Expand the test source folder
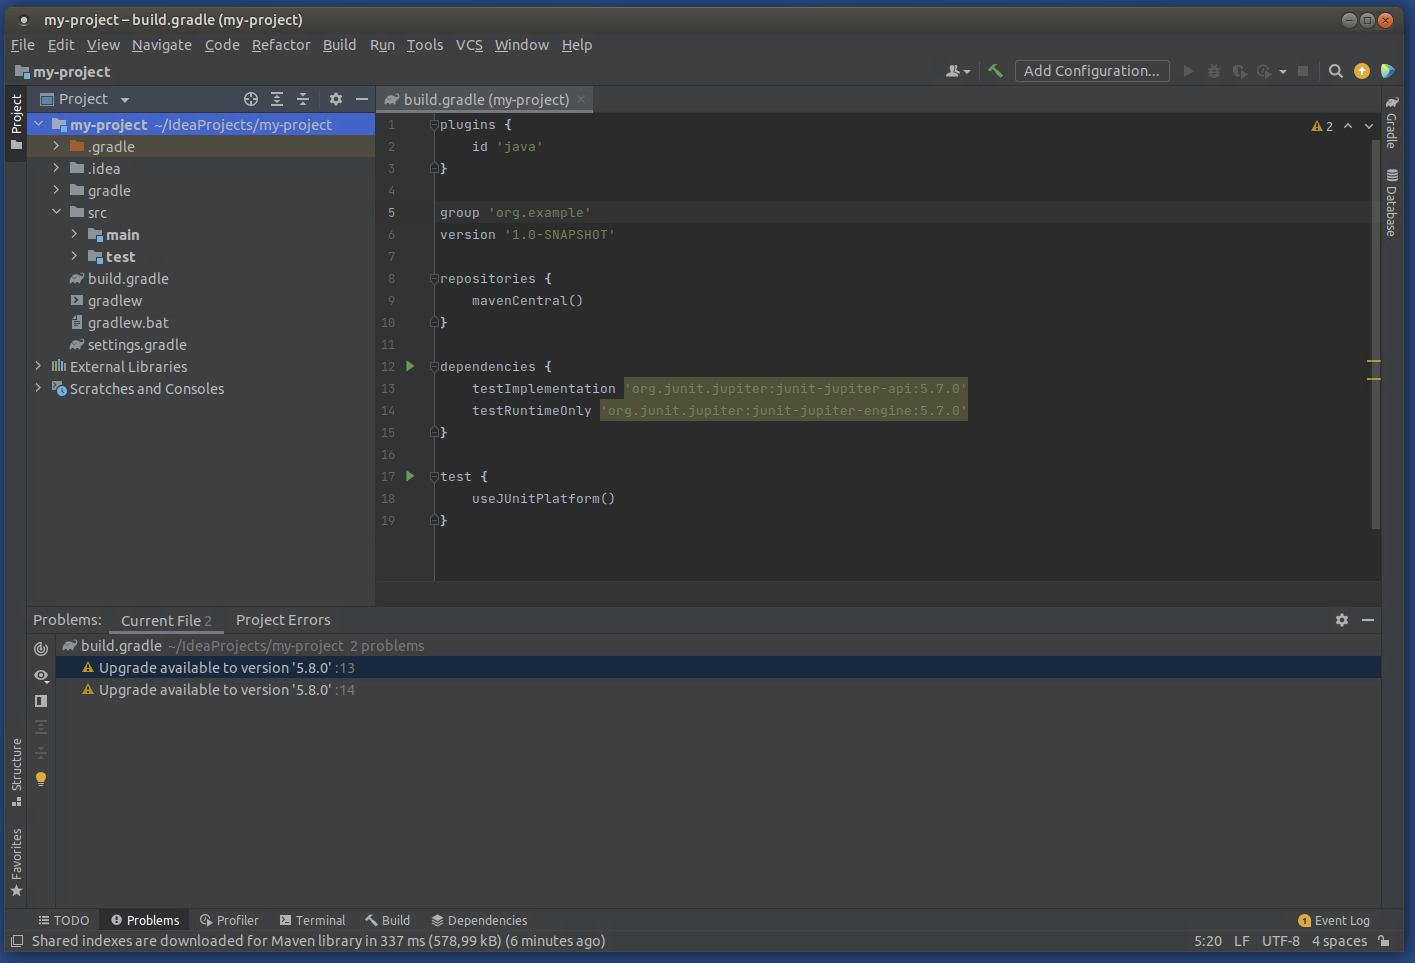 pos(75,256)
